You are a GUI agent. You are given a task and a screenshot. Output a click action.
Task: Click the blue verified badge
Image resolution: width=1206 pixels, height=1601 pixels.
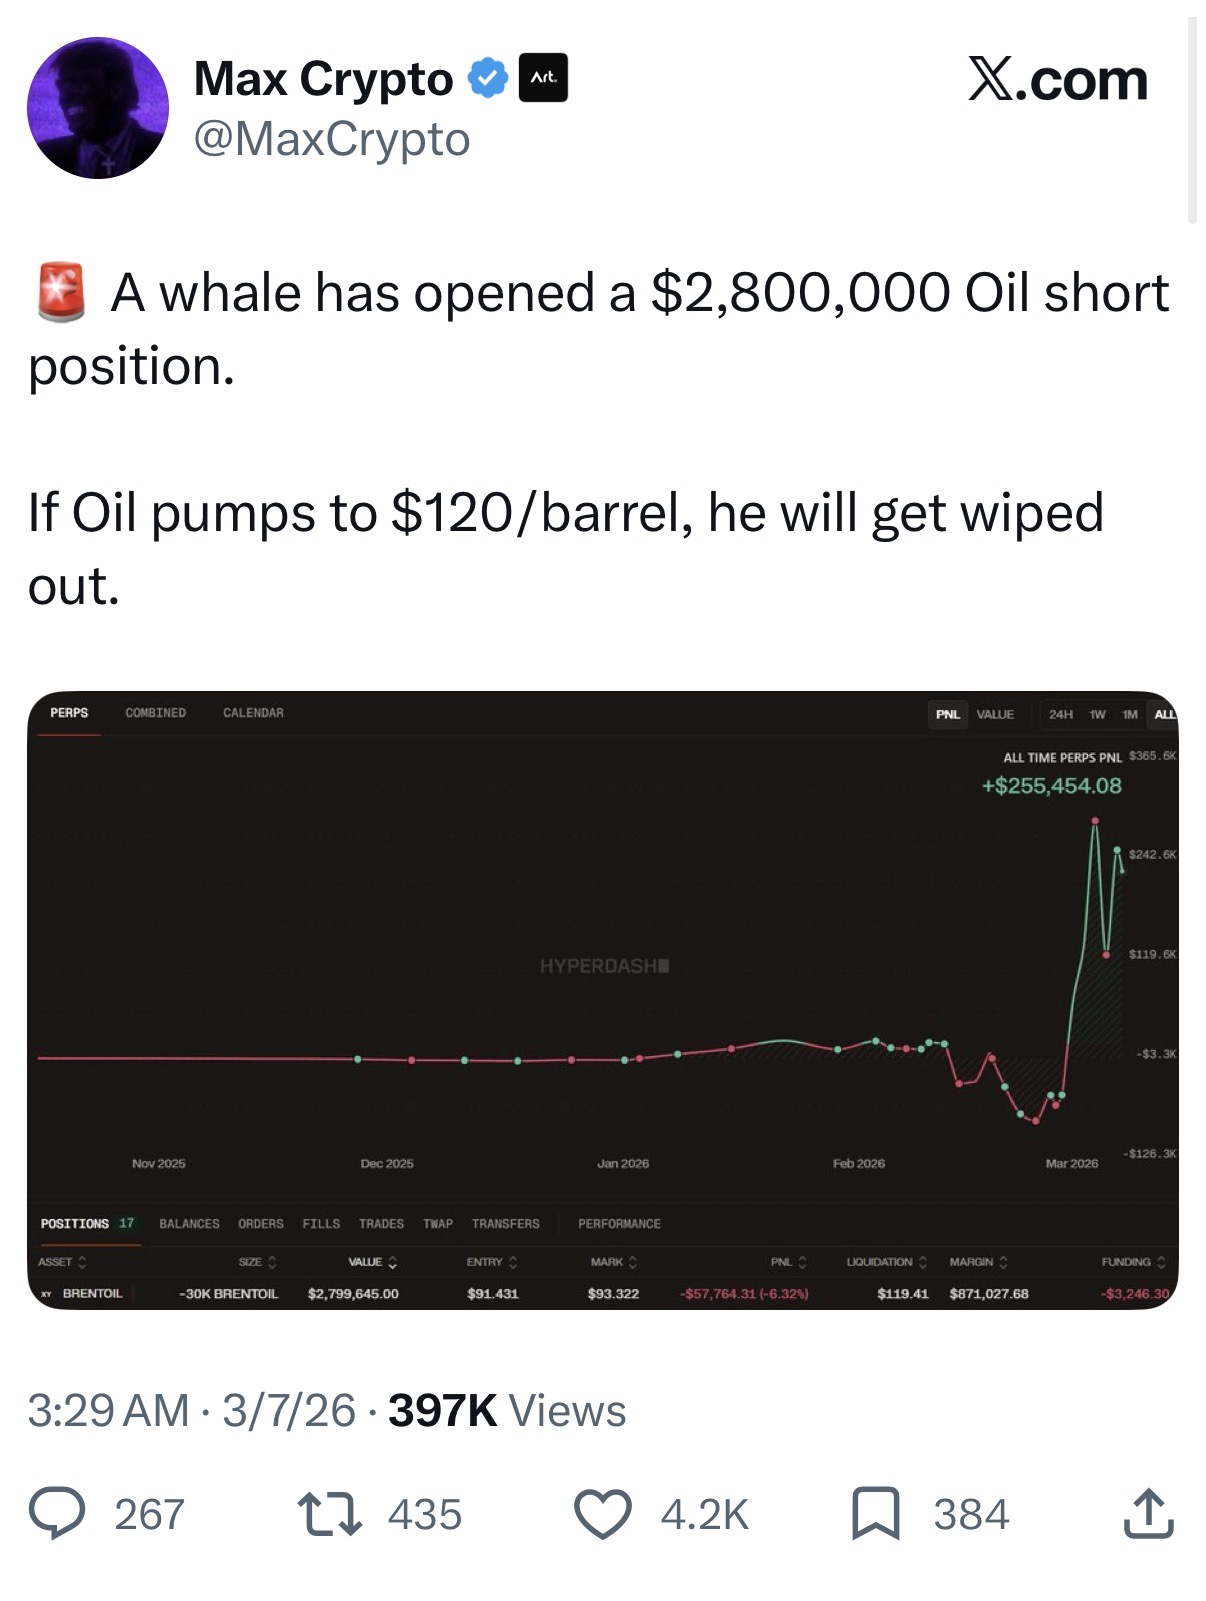click(x=488, y=78)
